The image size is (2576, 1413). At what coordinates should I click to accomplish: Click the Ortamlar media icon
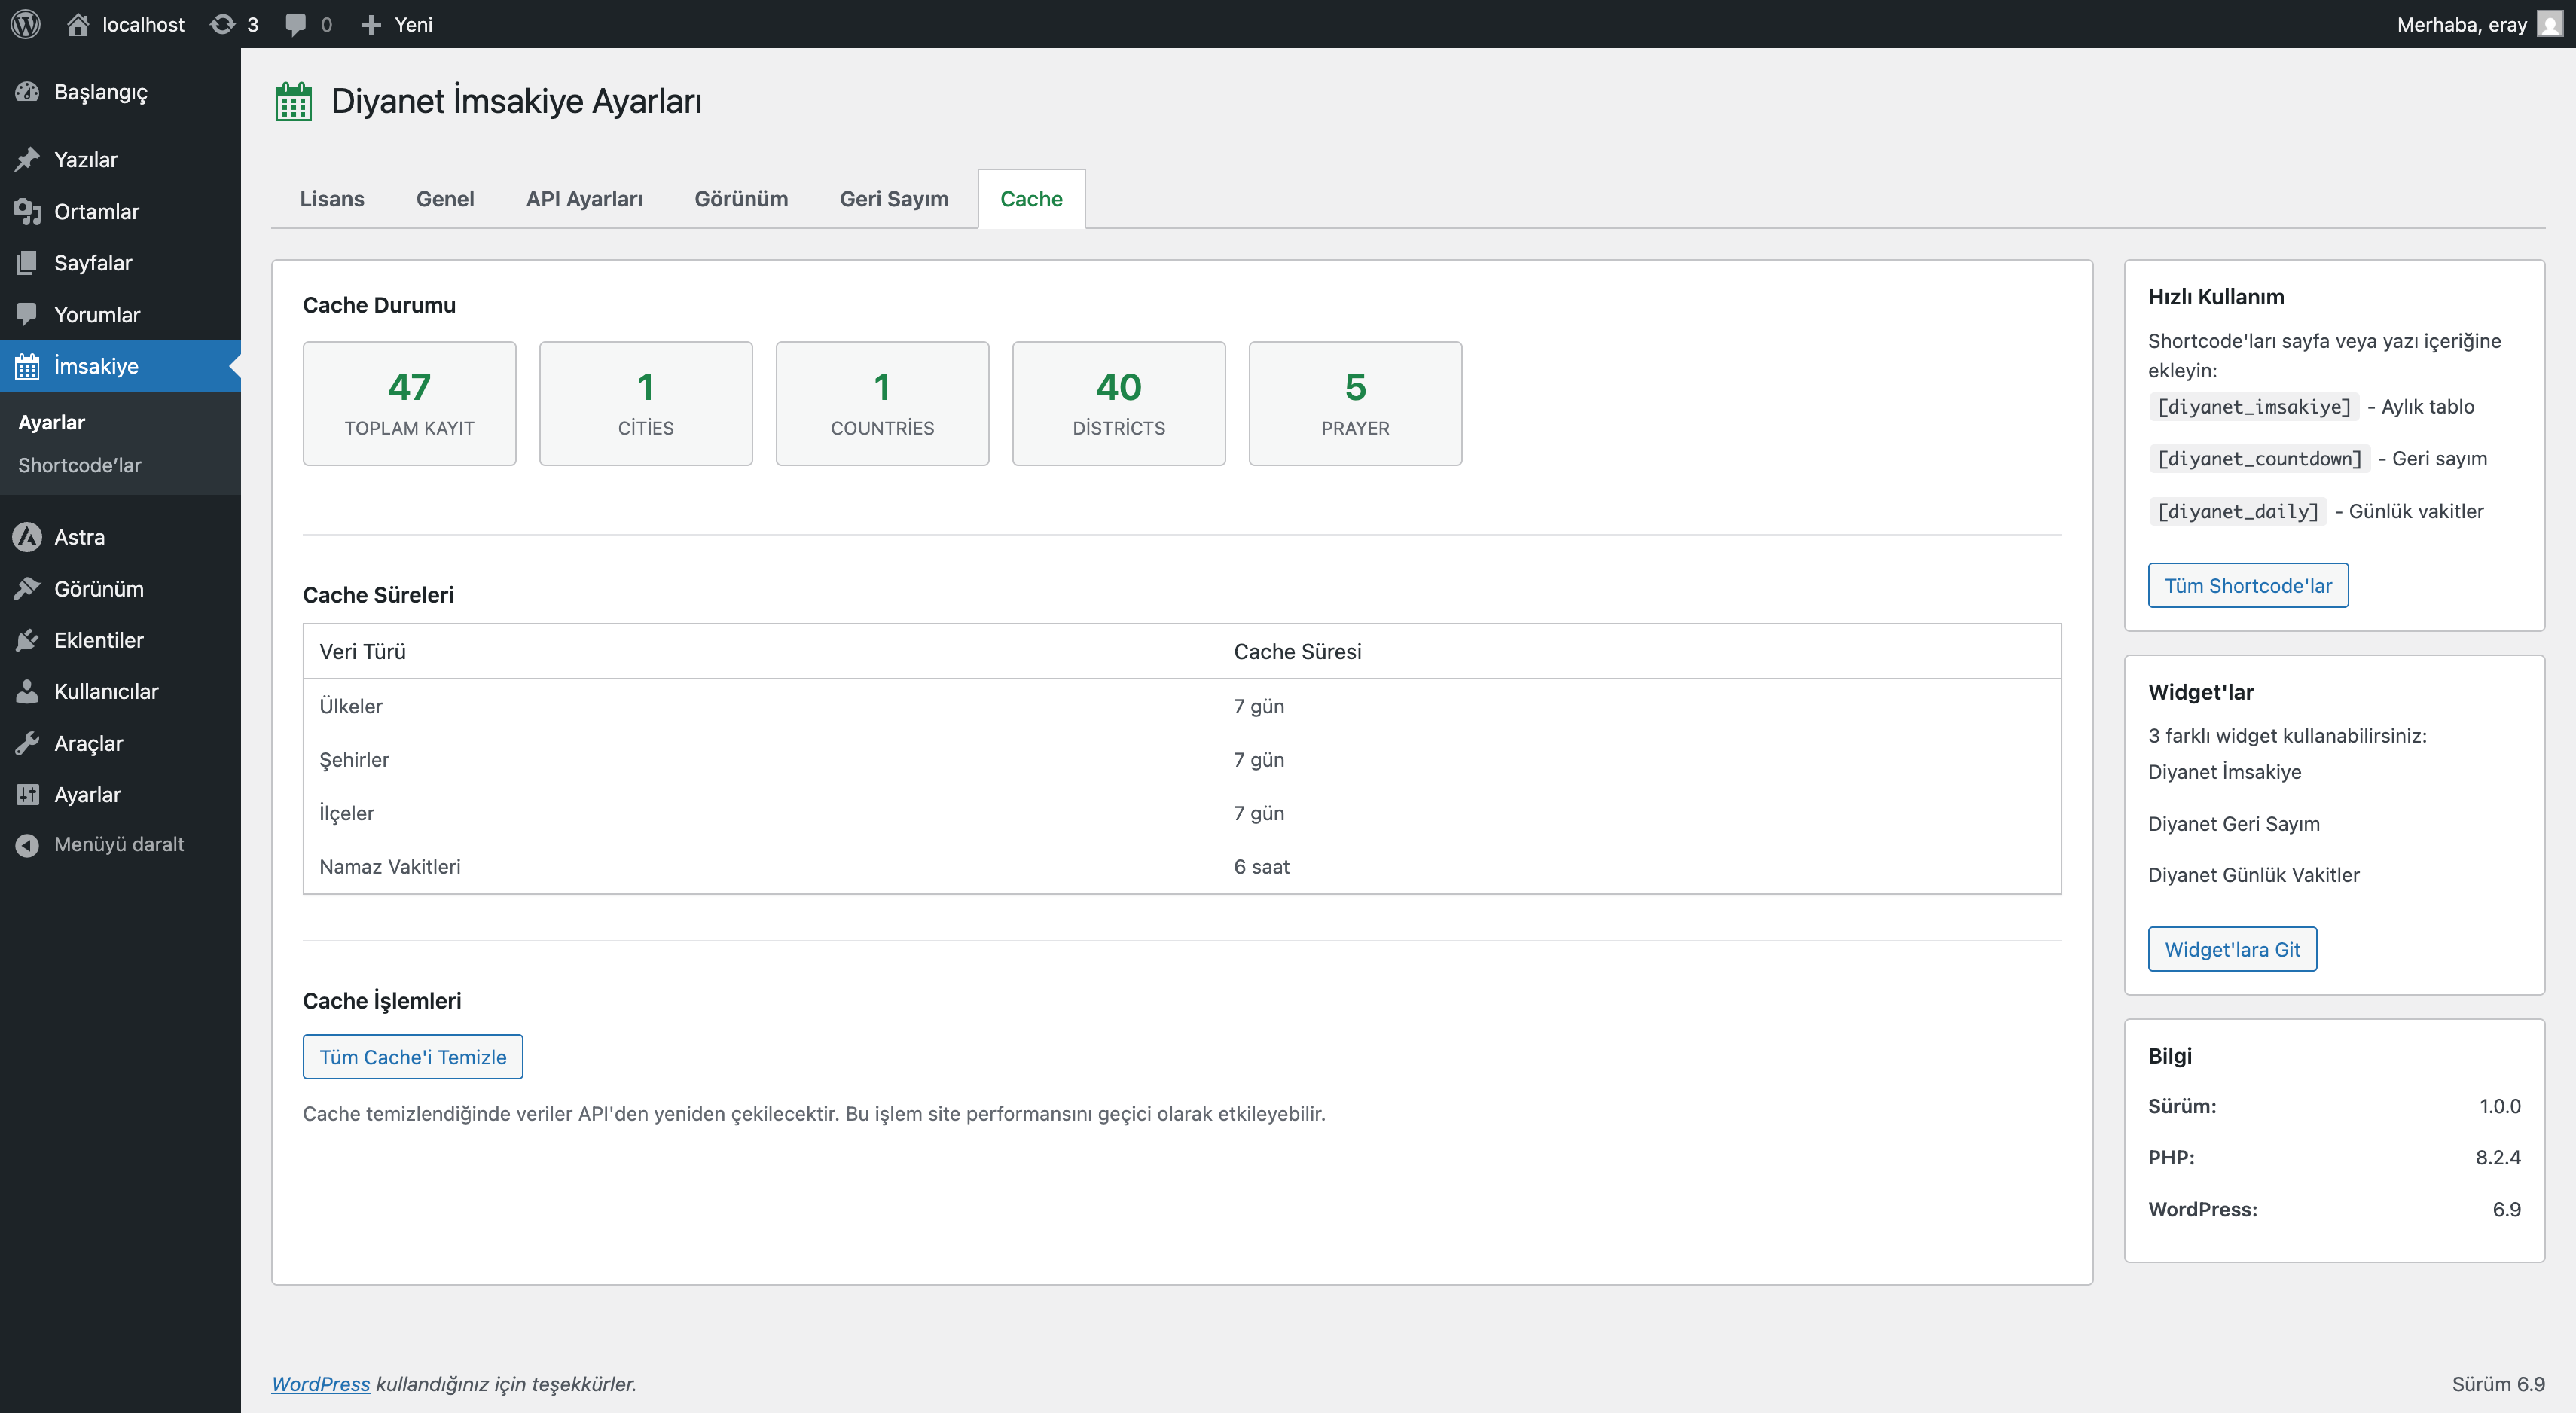[27, 212]
